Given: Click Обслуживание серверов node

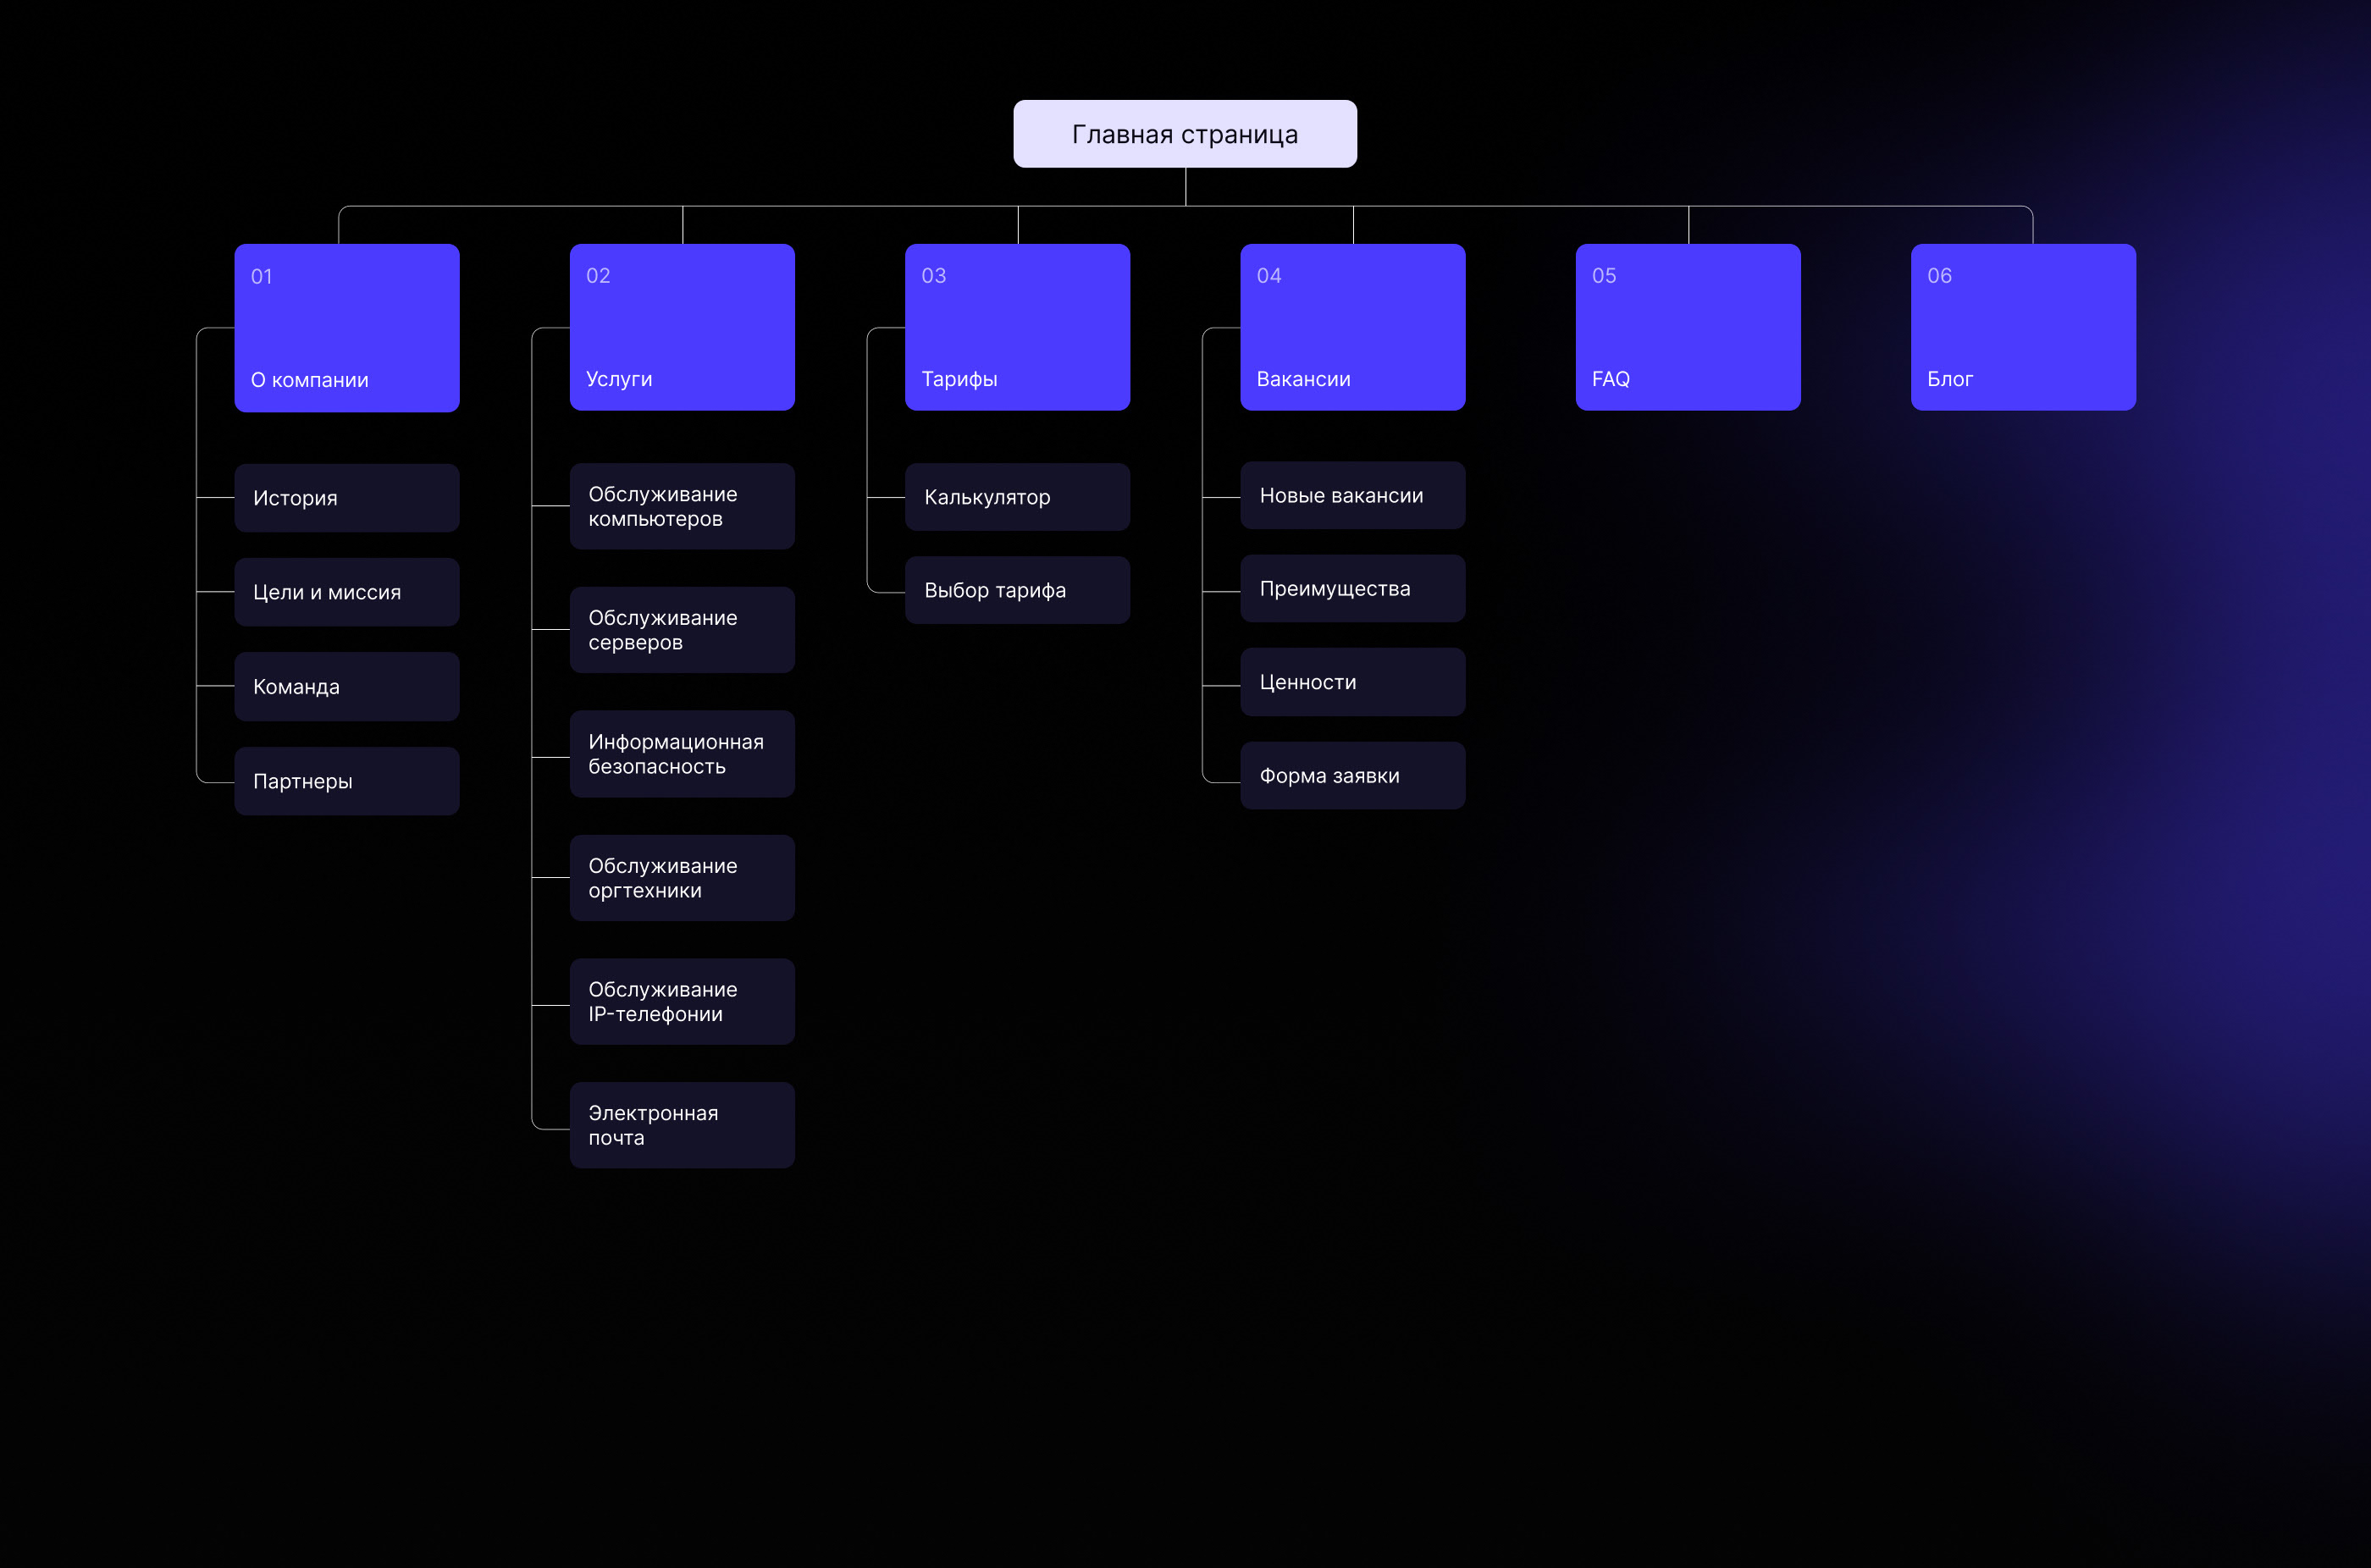Looking at the screenshot, I should (x=682, y=630).
